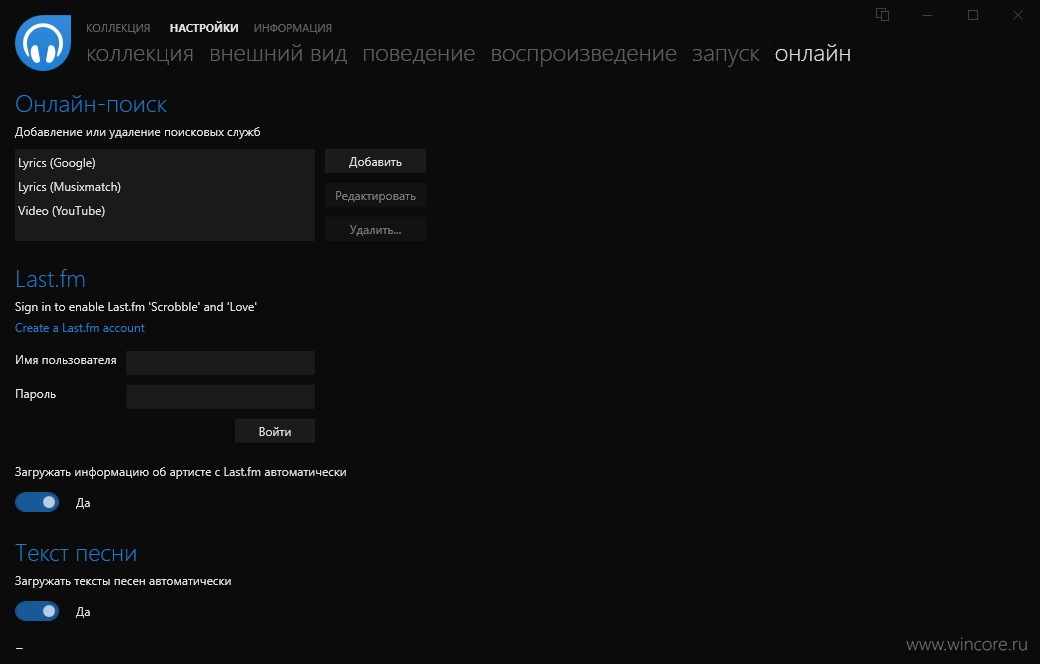Focus the Имя пользователя input field
The width and height of the screenshot is (1040, 664).
(220, 362)
